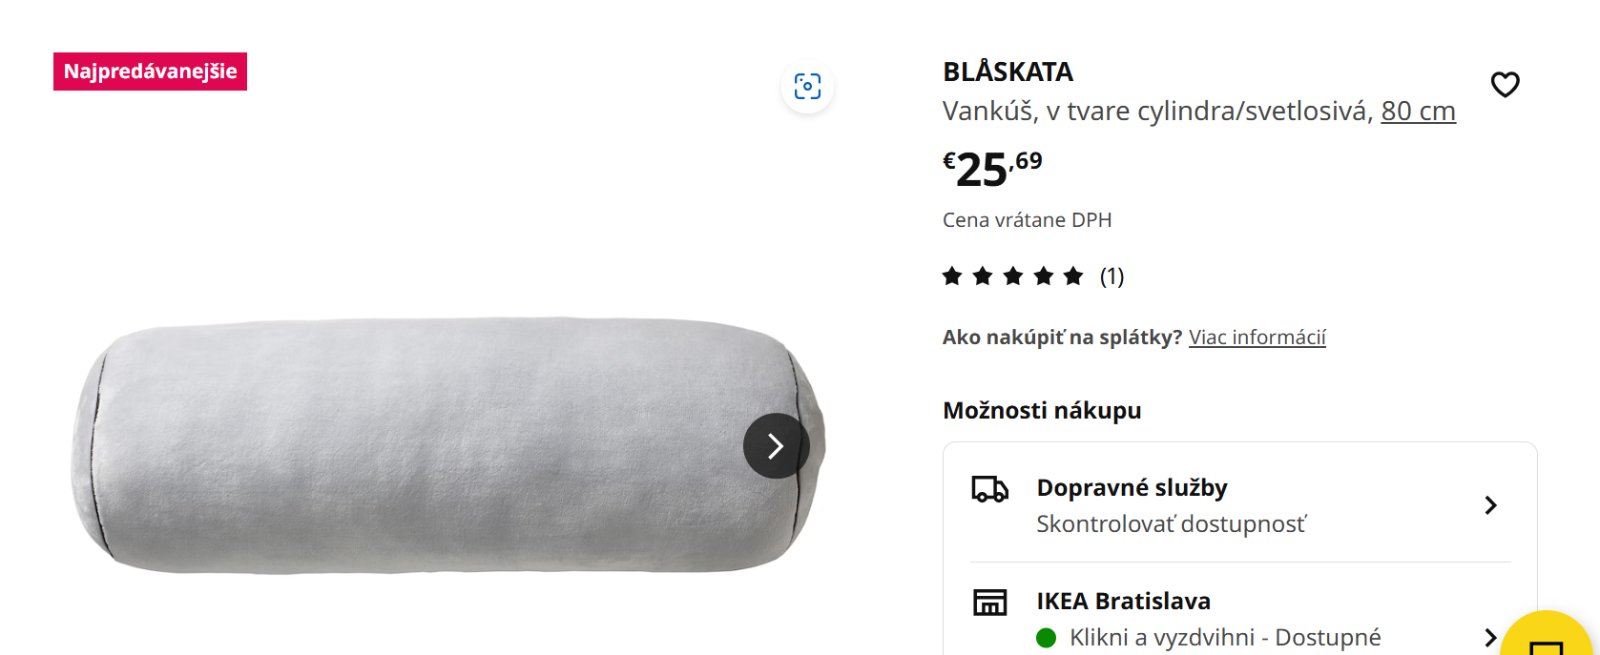Open reviews via the five-star rating
This screenshot has width=1600, height=655.
click(x=1013, y=276)
